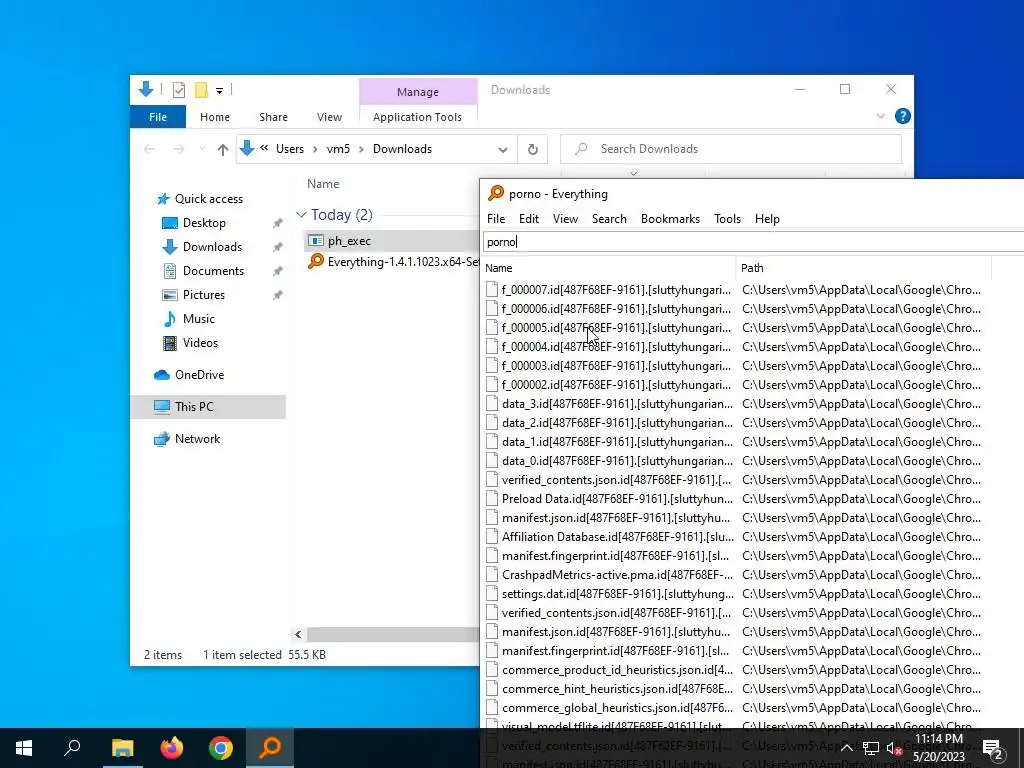Click Explorer refresh button
Image resolution: width=1024 pixels, height=768 pixels.
(533, 150)
